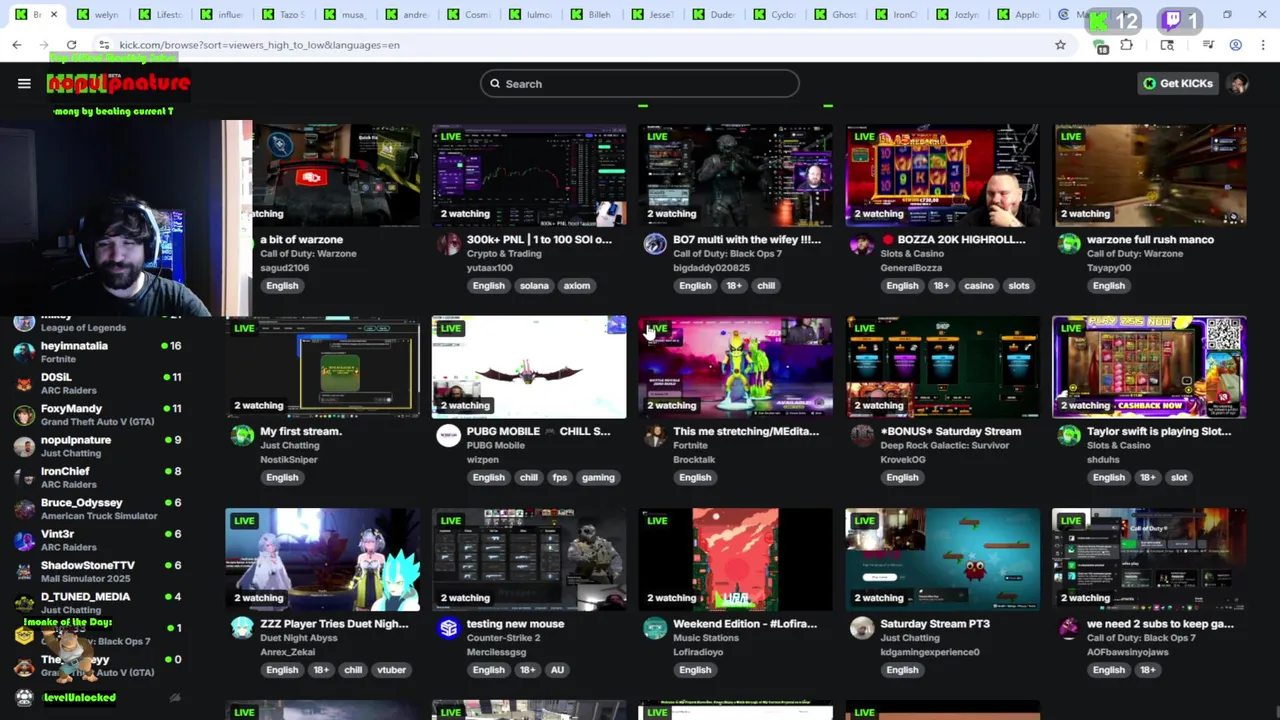1280x720 pixels.
Task: Click the yutaax100 streamer avatar
Action: point(448,244)
